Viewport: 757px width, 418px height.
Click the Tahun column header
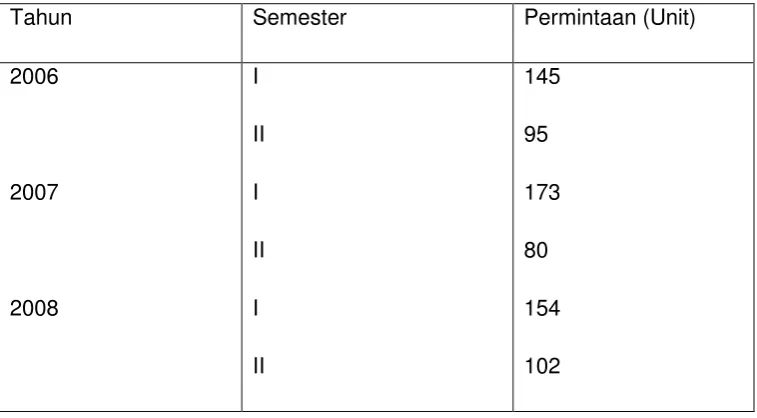pos(41,18)
